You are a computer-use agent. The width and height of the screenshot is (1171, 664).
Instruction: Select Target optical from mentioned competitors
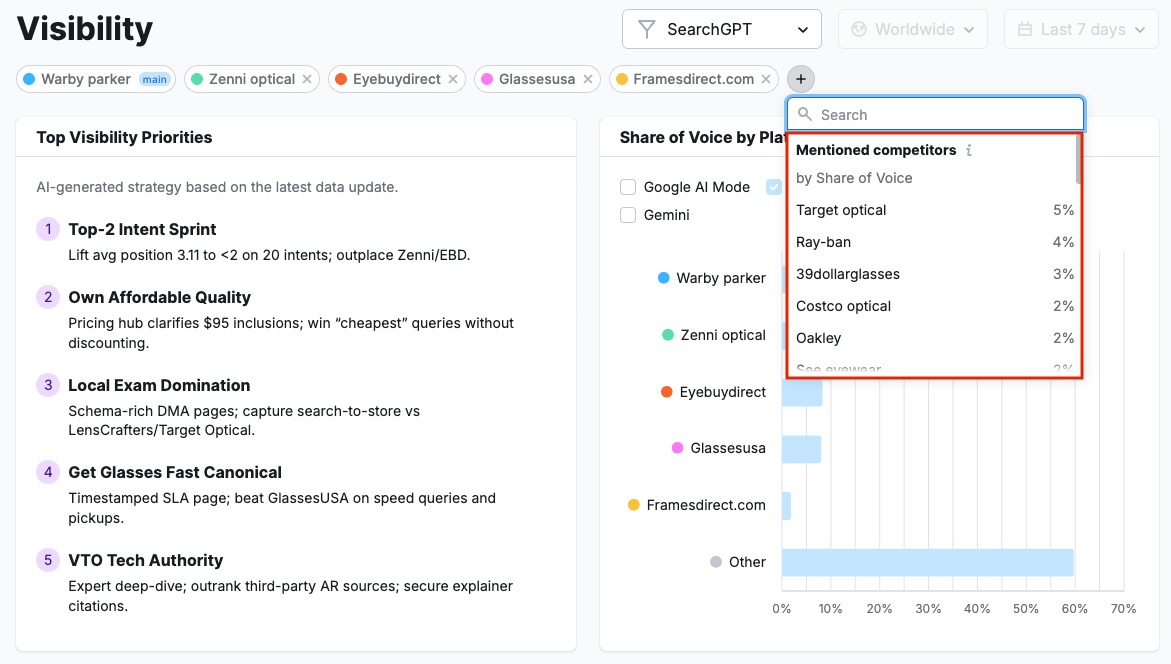pos(934,211)
